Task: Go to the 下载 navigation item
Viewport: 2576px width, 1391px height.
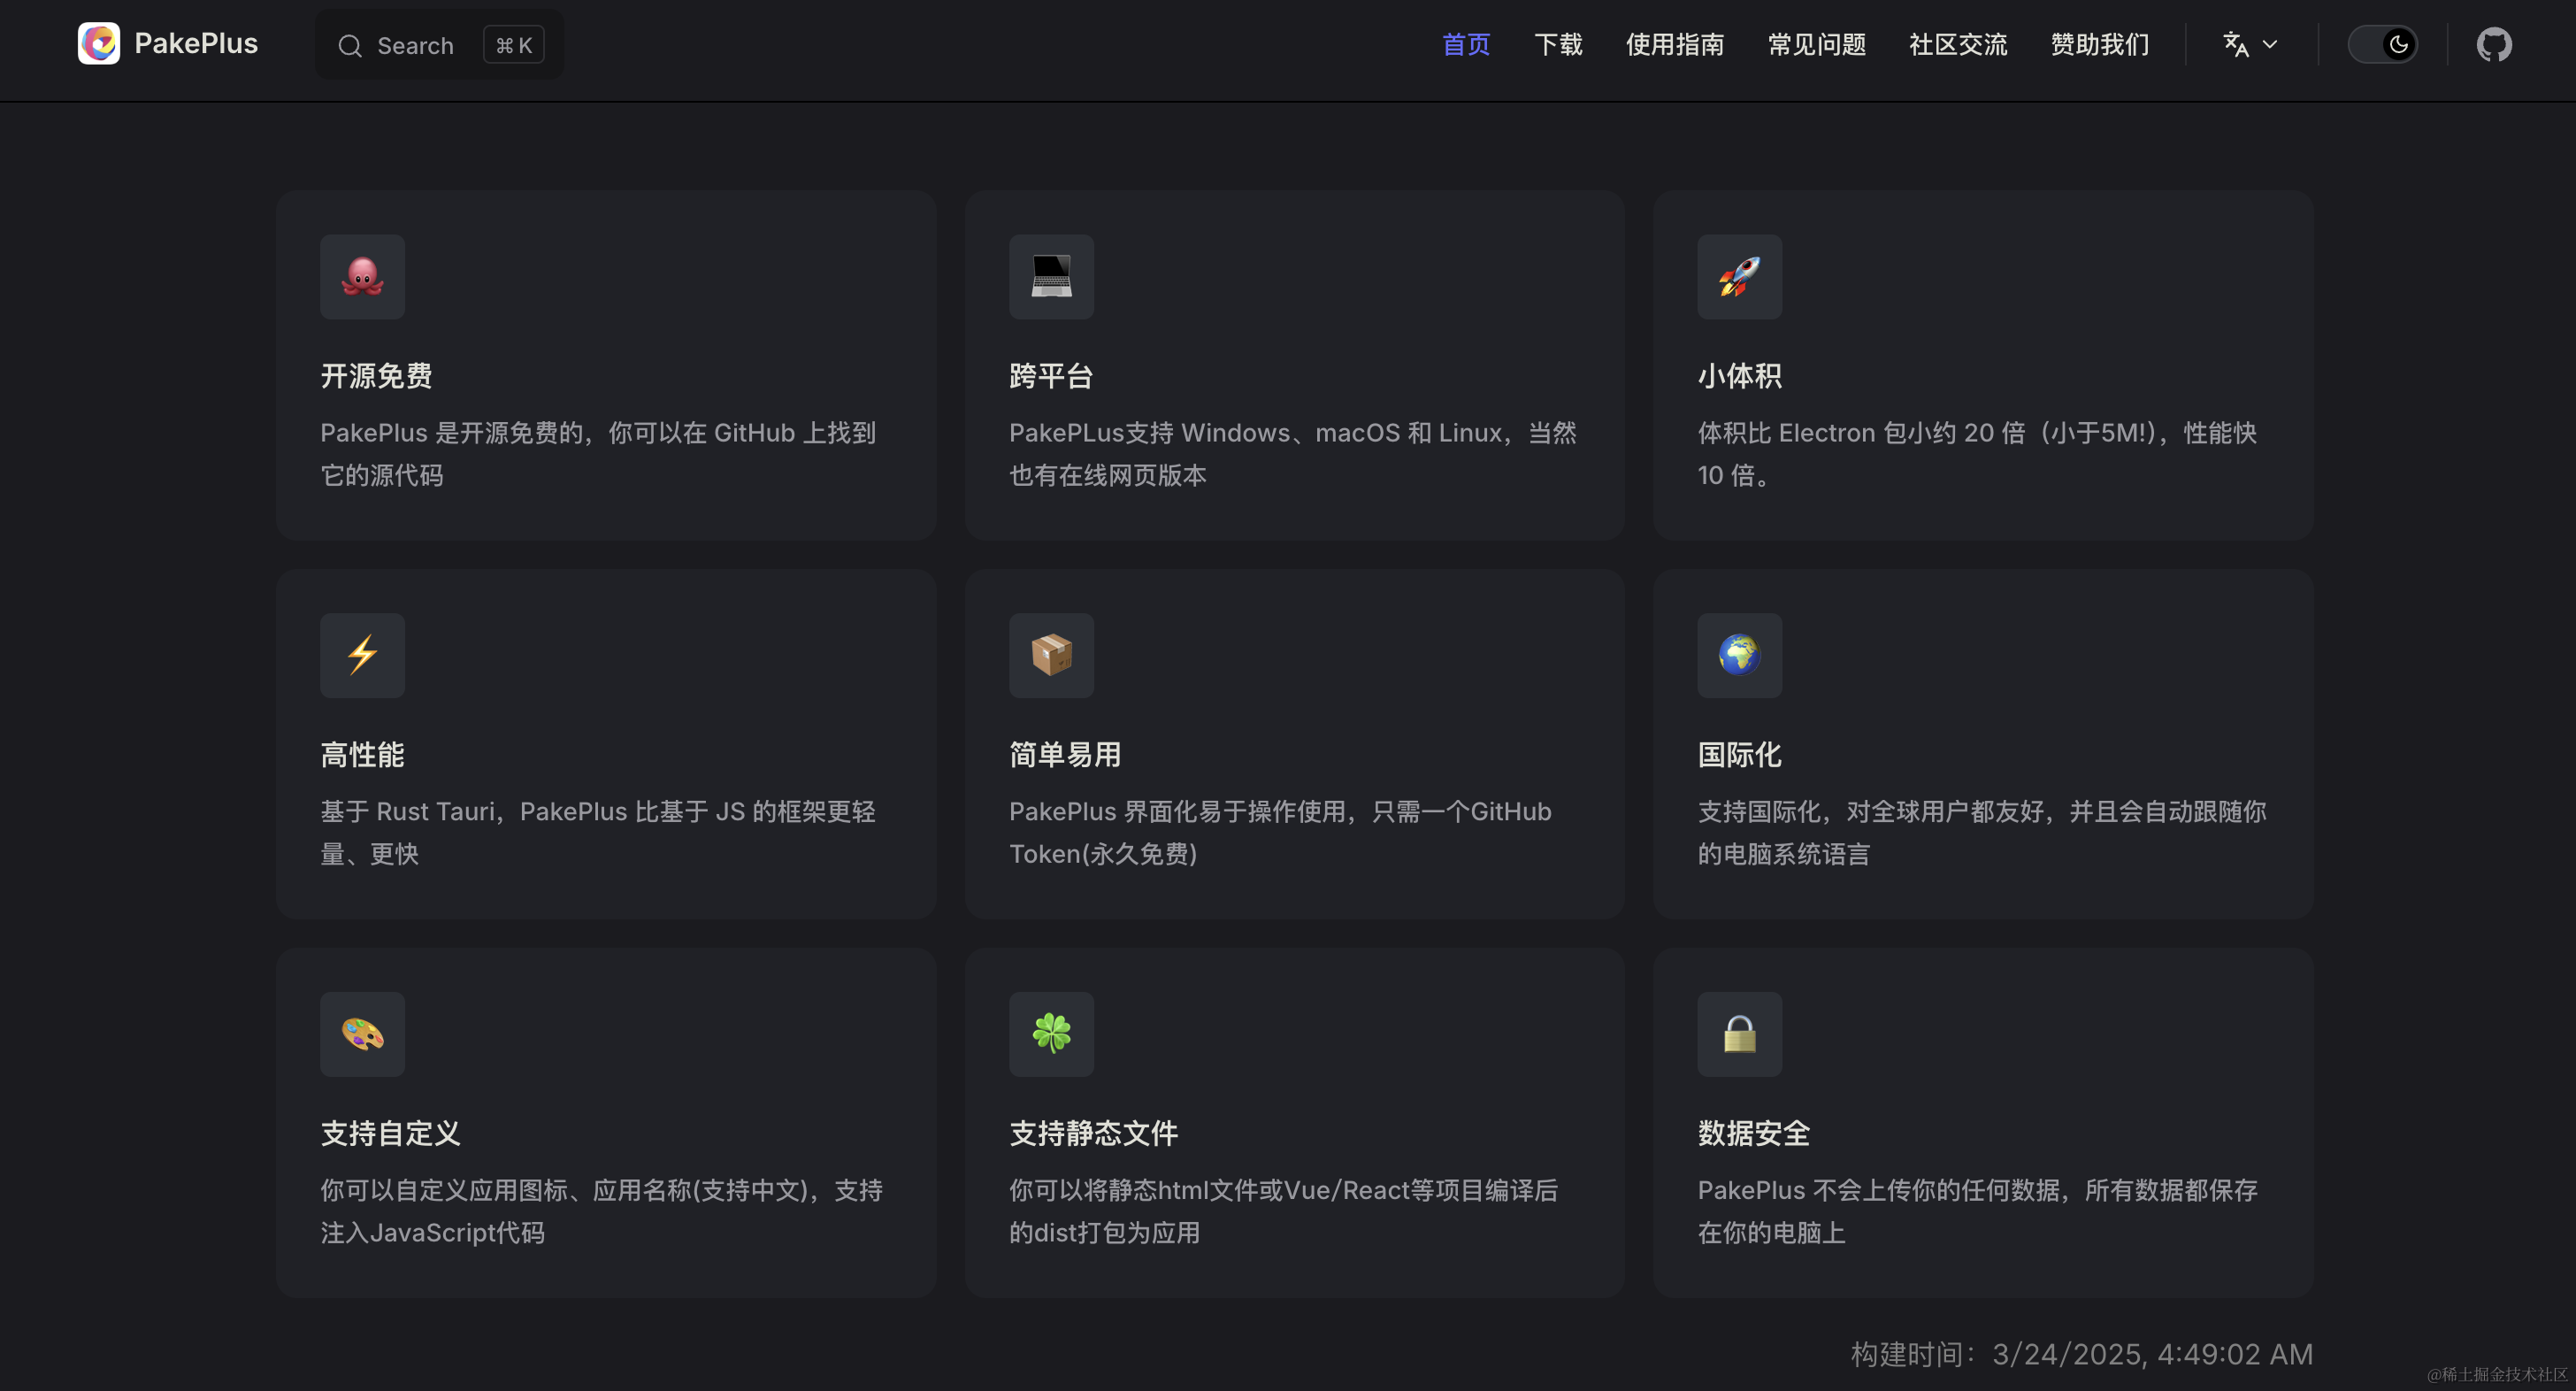Action: pyautogui.click(x=1557, y=45)
